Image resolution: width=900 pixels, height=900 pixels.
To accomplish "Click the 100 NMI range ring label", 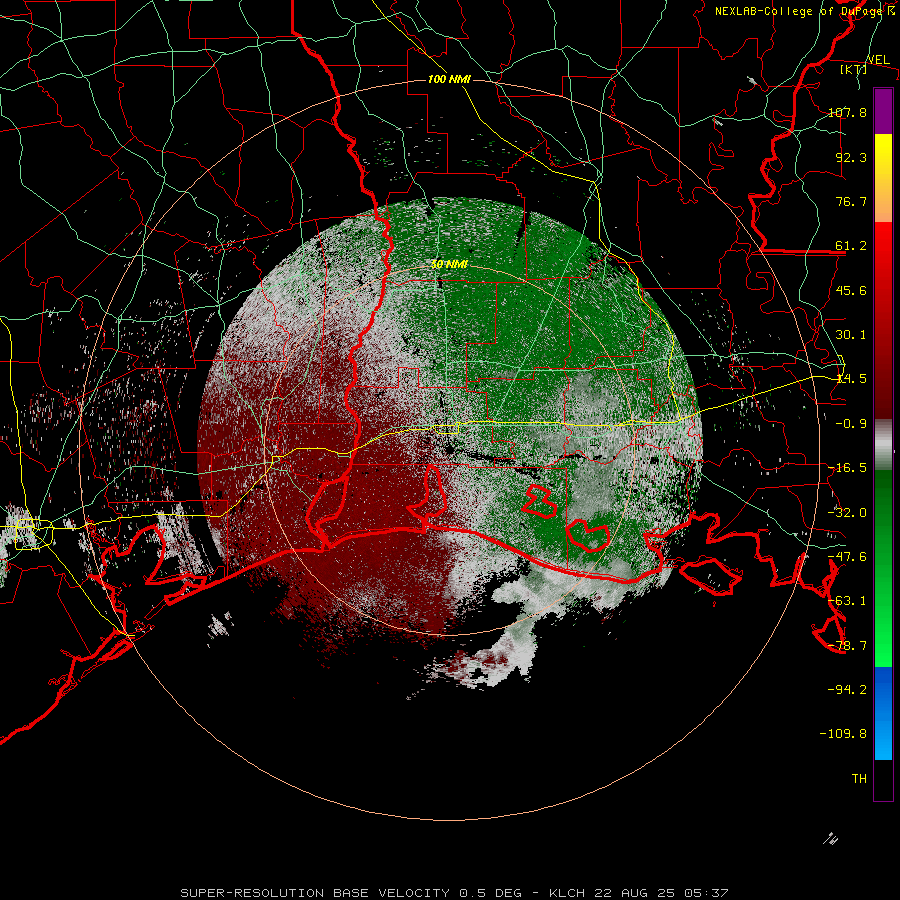I will click(449, 79).
